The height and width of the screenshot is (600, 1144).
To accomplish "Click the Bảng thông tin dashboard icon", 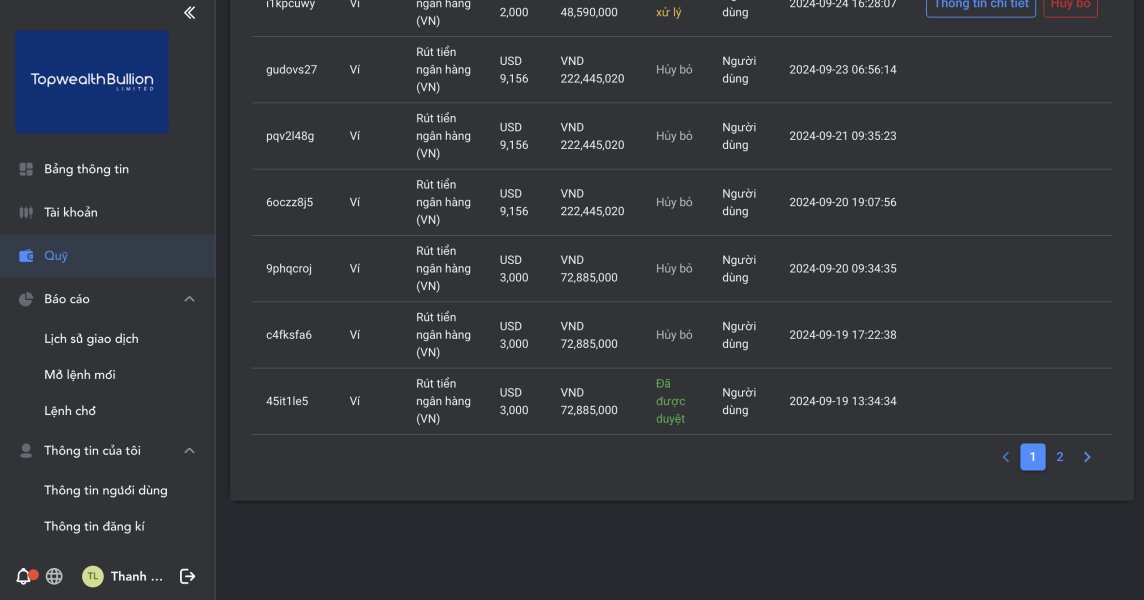I will pos(27,169).
